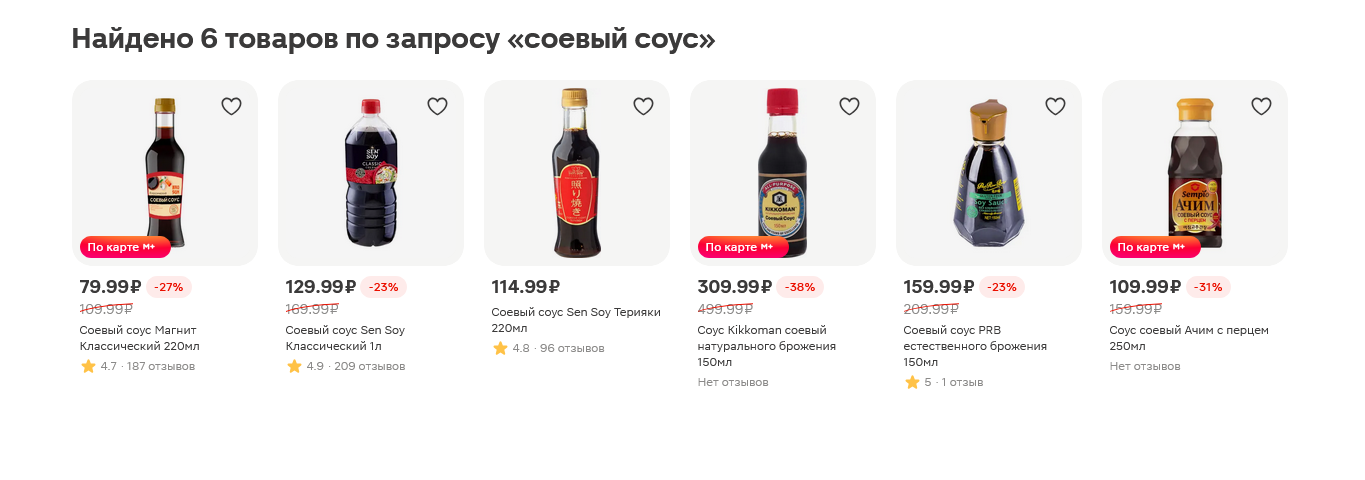This screenshot has width=1365, height=480.
Task: Go to Соус Kikkoman соевый натурального брожения
Action: coord(766,346)
